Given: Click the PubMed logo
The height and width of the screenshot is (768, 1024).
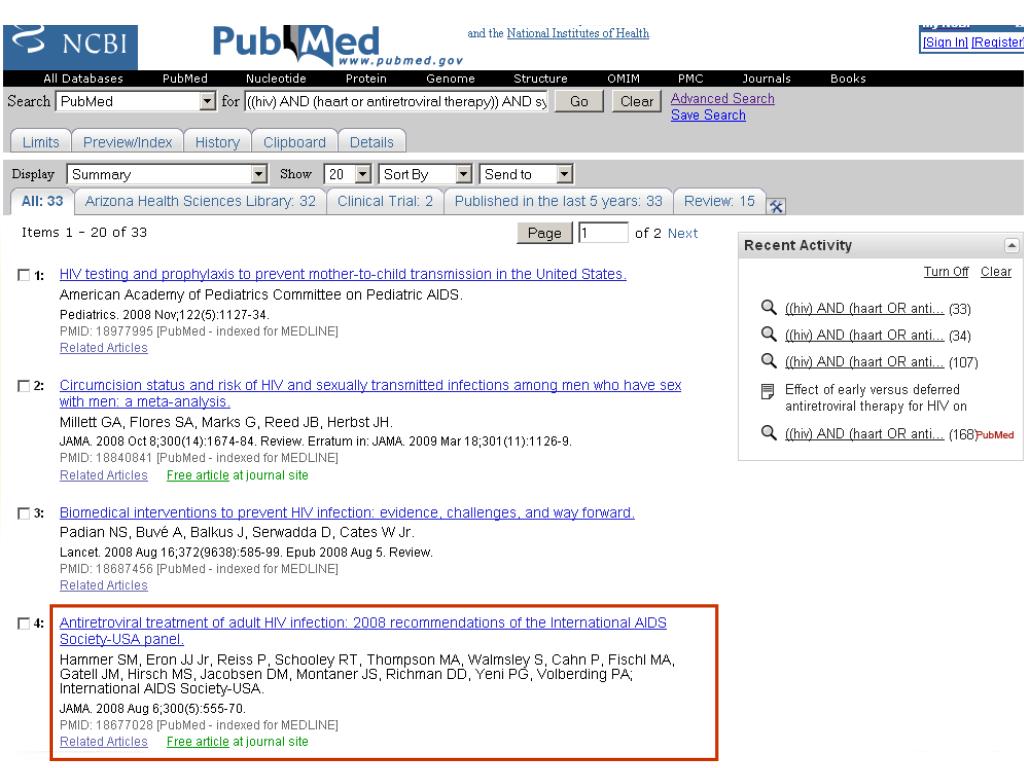Looking at the screenshot, I should point(338,46).
